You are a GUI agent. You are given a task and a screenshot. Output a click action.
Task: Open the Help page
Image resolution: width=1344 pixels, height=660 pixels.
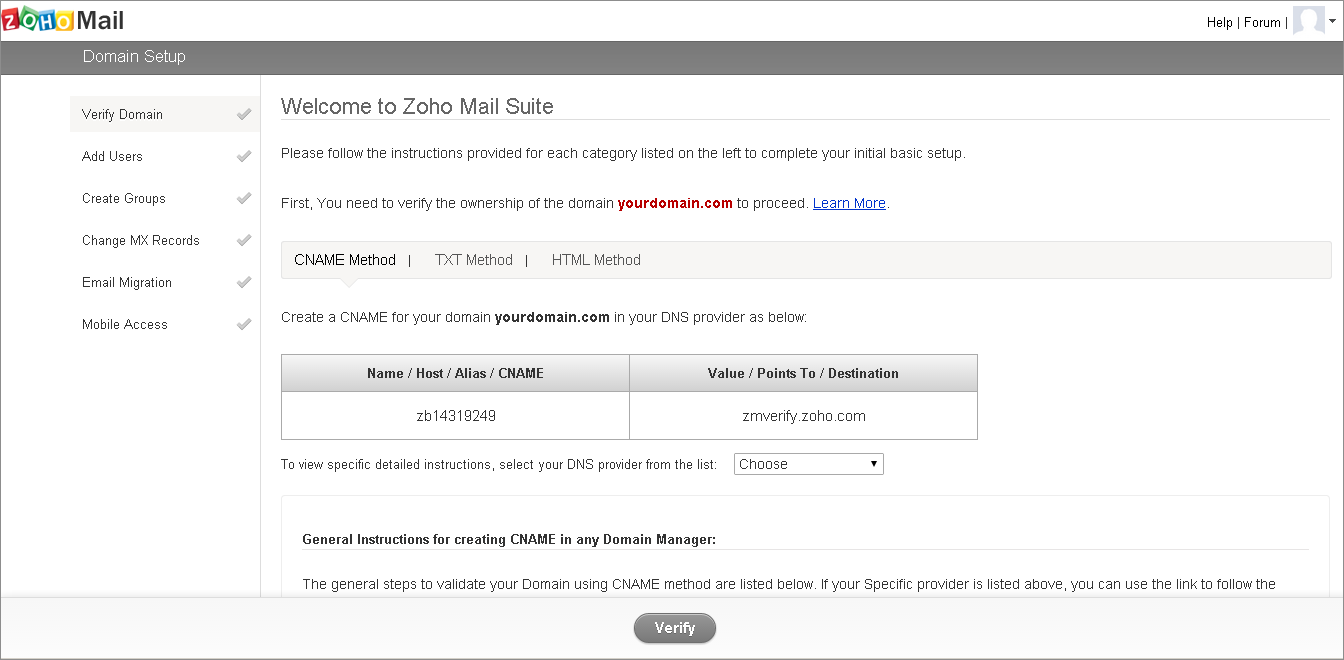coord(1219,22)
